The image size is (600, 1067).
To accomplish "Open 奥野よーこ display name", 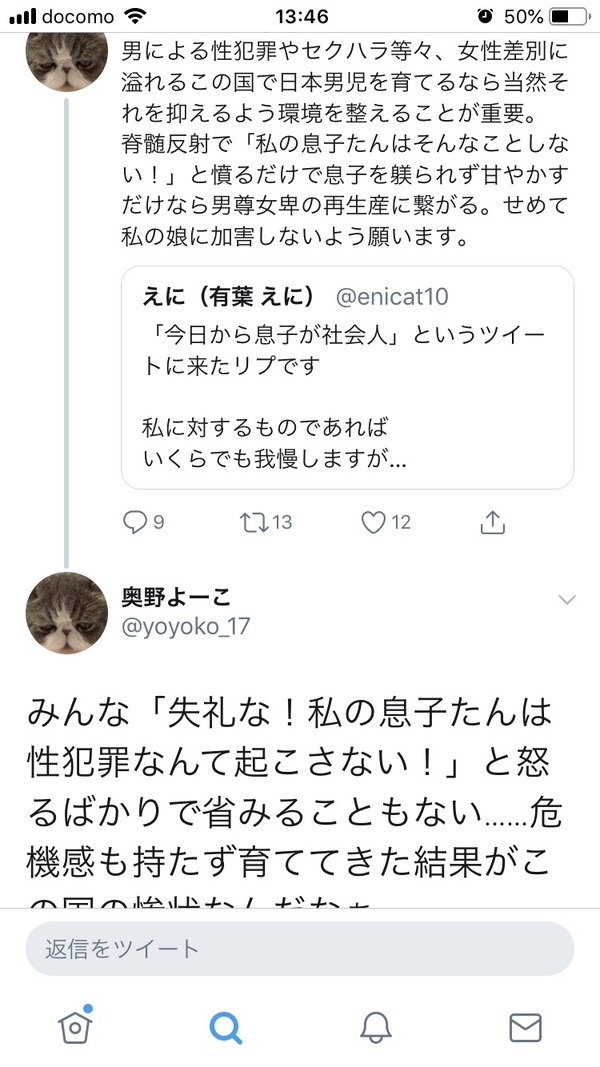I will [176, 597].
